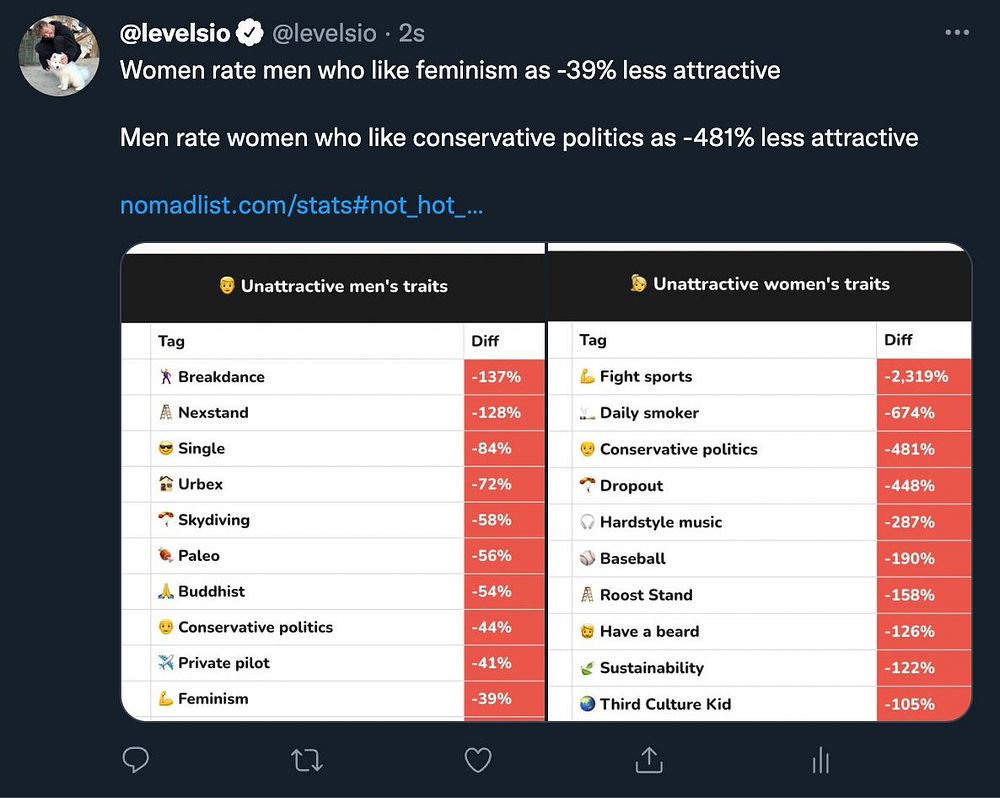Click the 2s tweet timestamp

coord(412,33)
